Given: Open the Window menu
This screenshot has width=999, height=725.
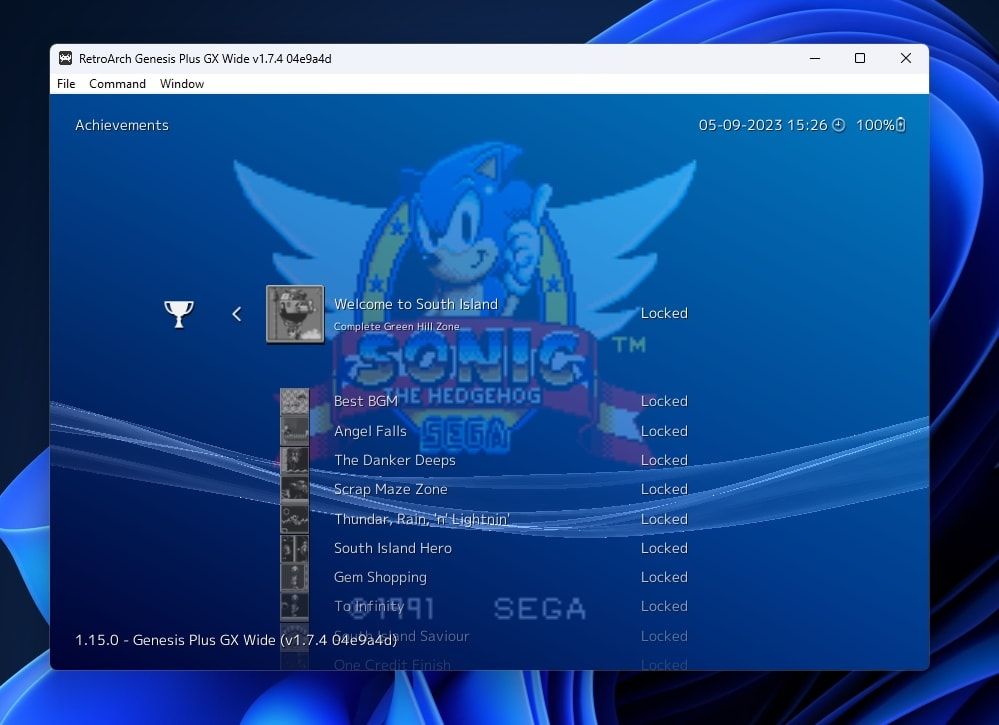Looking at the screenshot, I should tap(181, 84).
